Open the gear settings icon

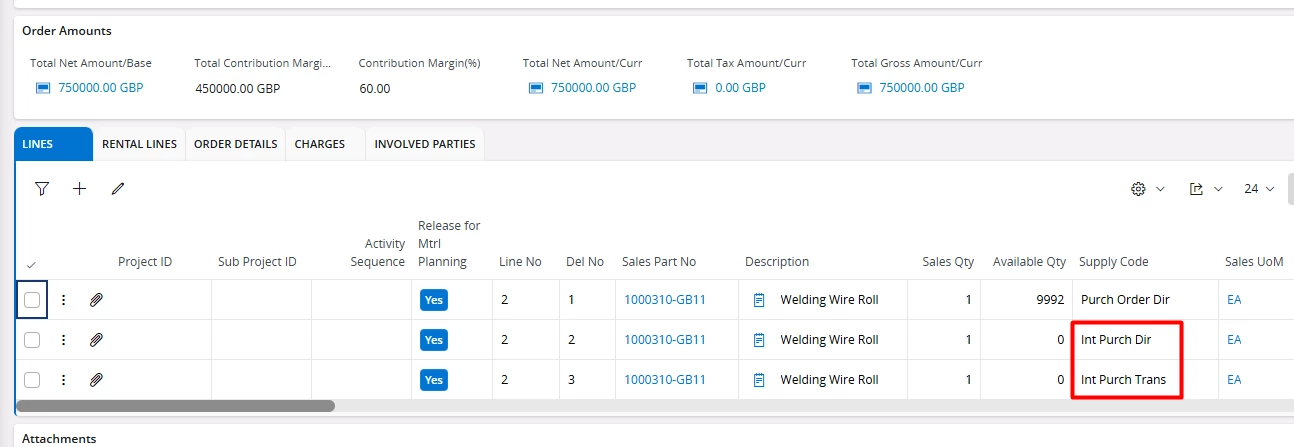coord(1137,188)
